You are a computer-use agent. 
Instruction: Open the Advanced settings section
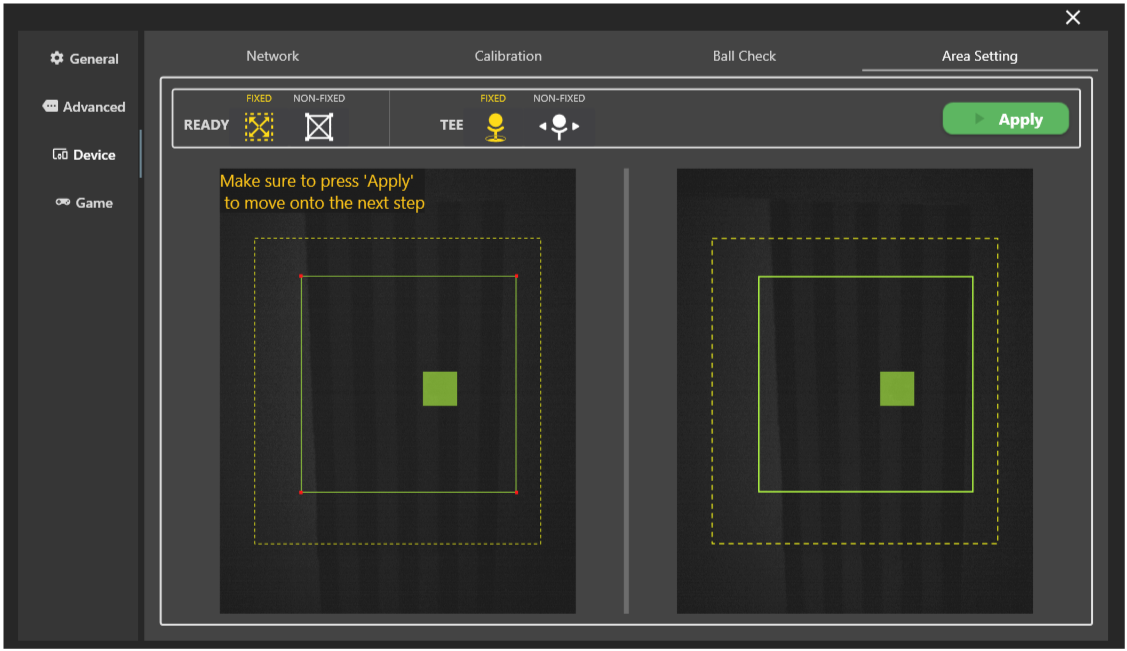tap(84, 107)
